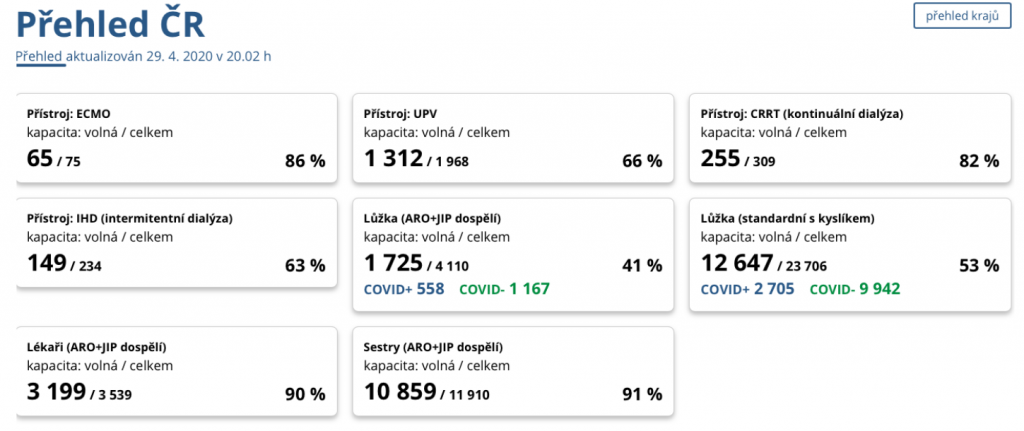Click COVID- 9 942 green value
This screenshot has width=1024, height=431.
(x=855, y=289)
